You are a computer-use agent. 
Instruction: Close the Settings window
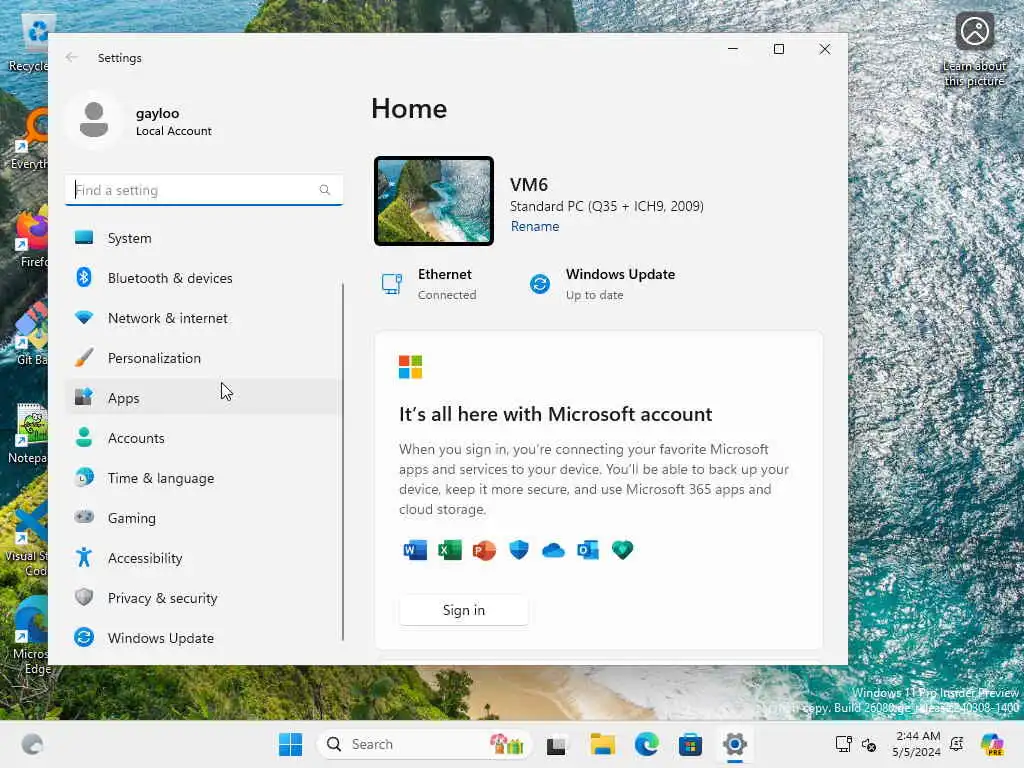[825, 49]
